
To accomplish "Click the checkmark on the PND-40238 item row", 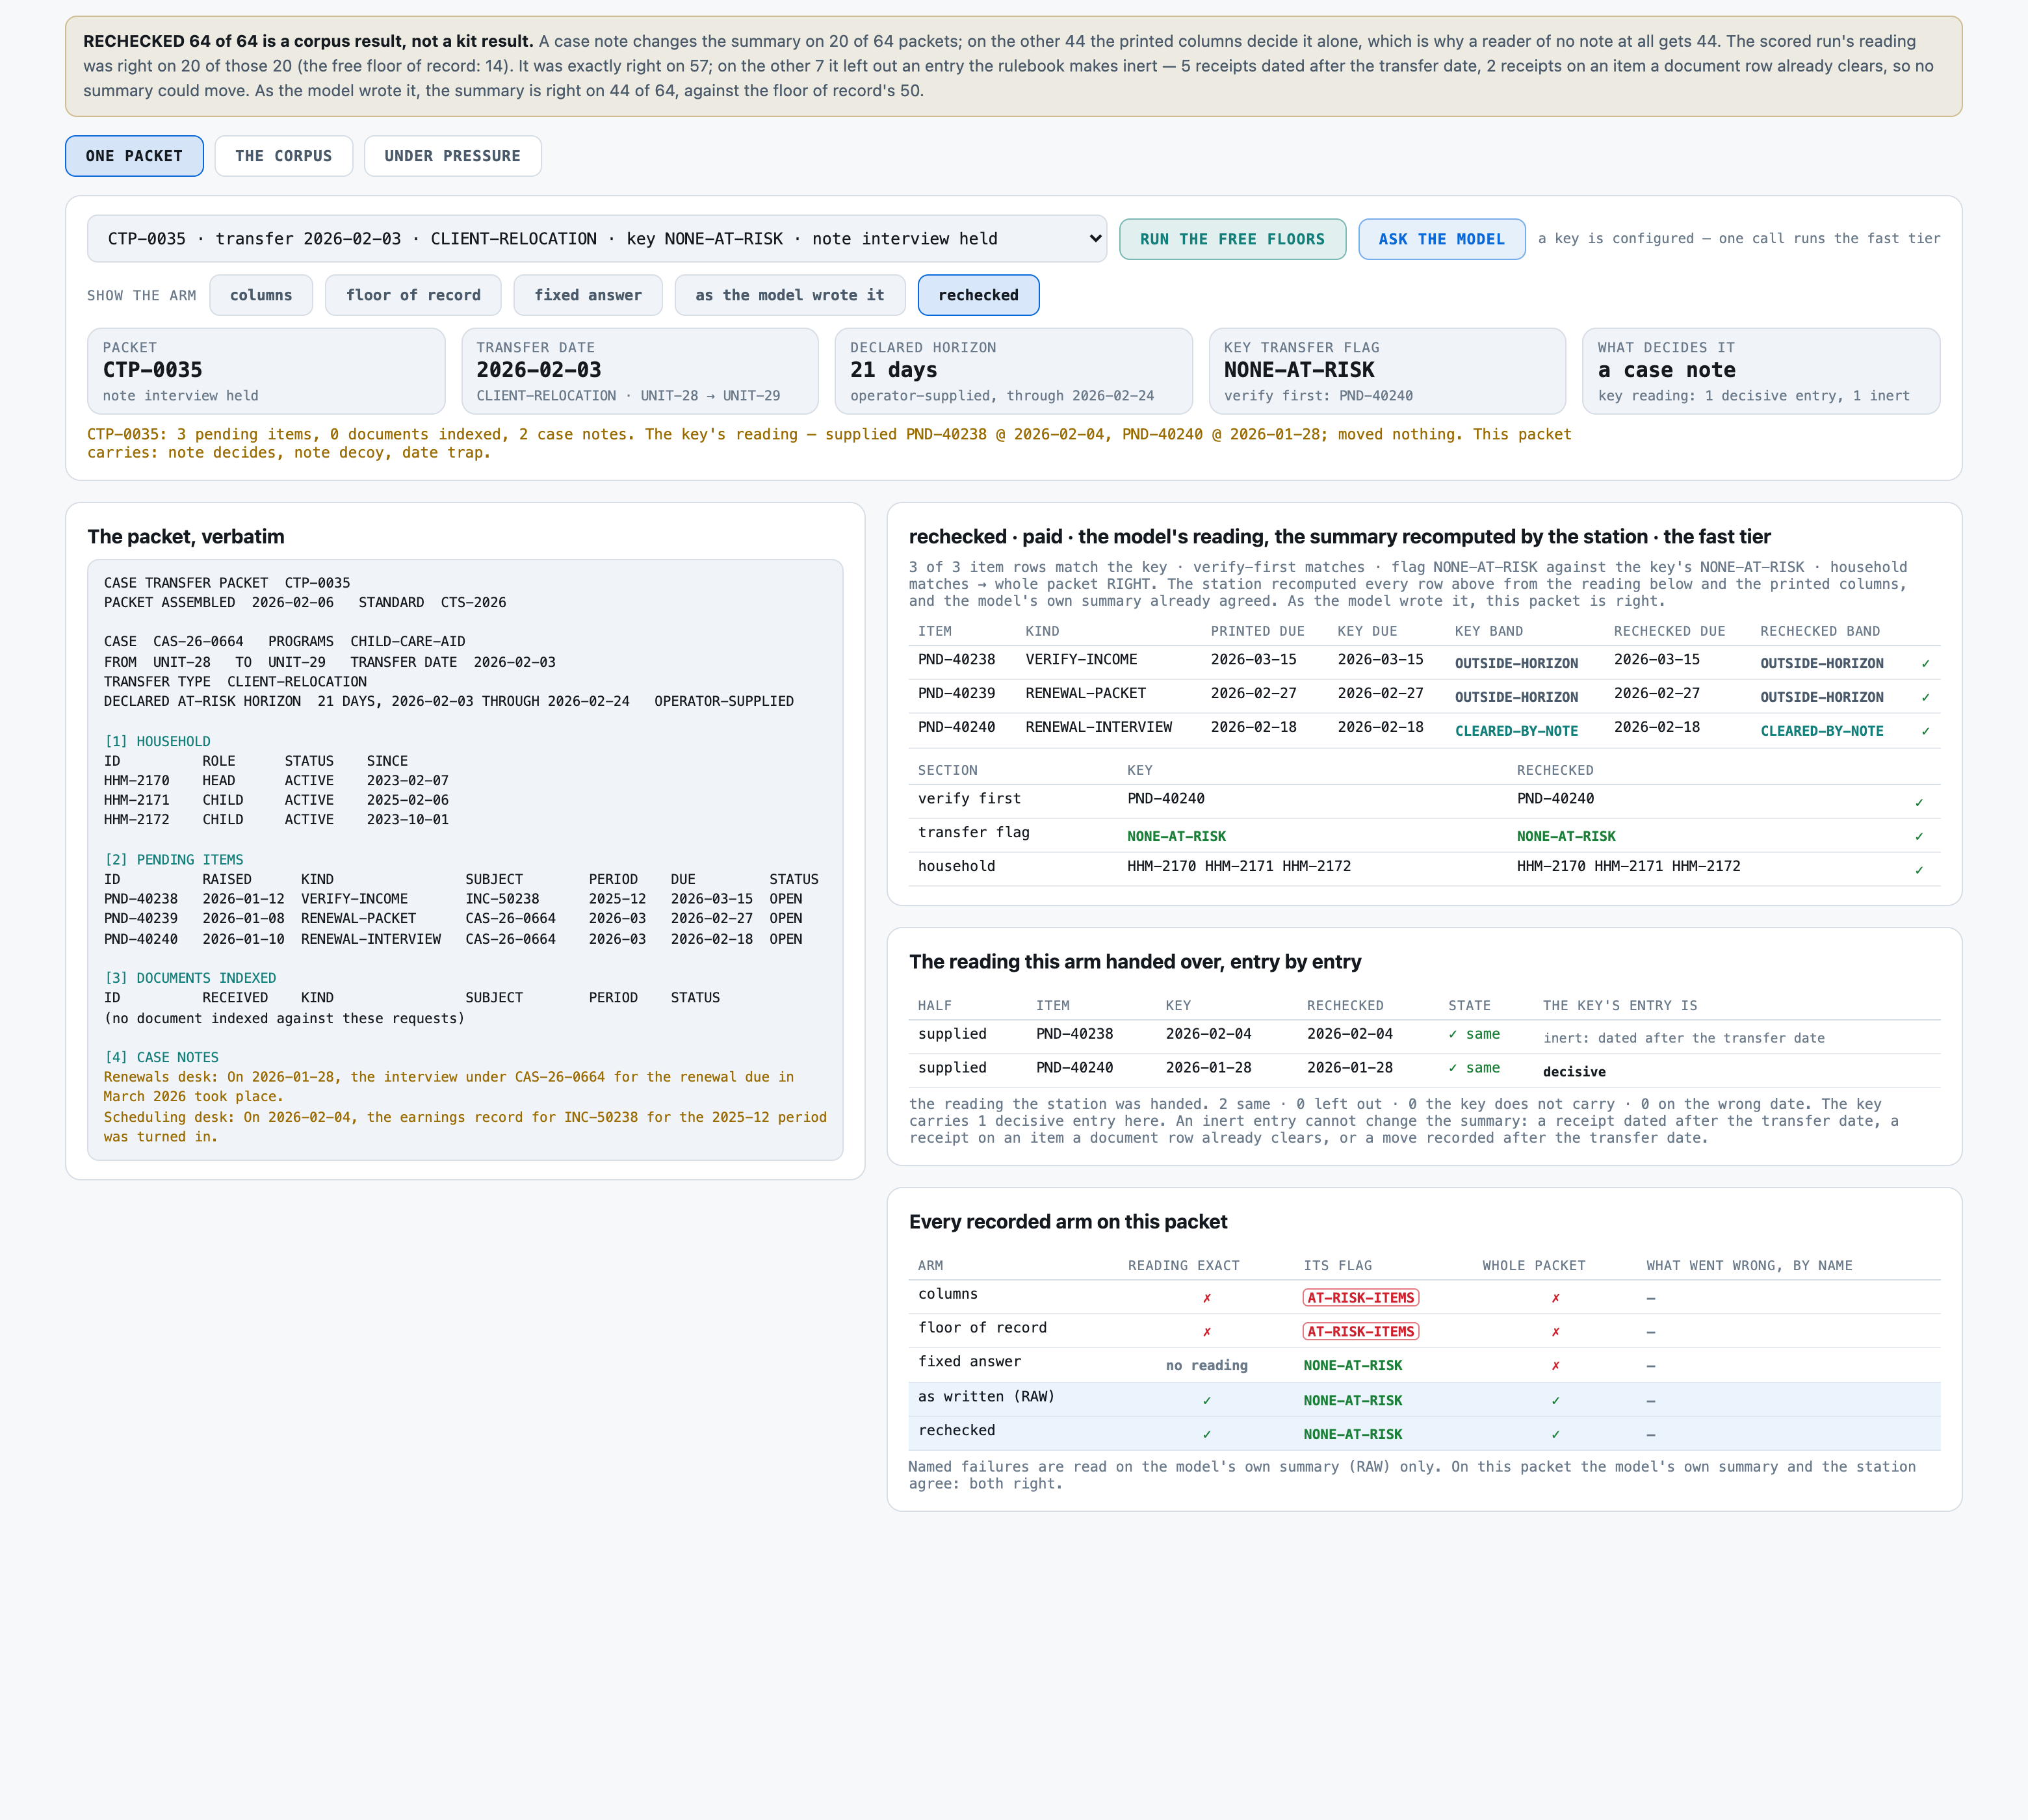I will [1925, 664].
